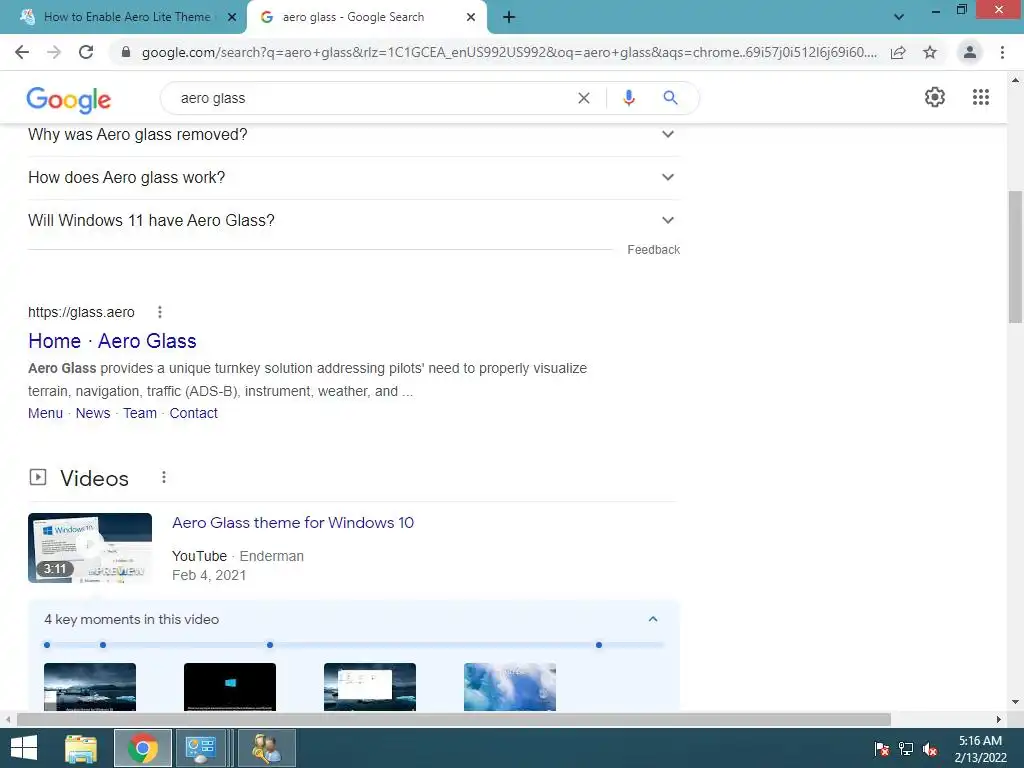Viewport: 1024px width, 768px height.
Task: Click the Chrome taskbar icon
Action: click(143, 748)
